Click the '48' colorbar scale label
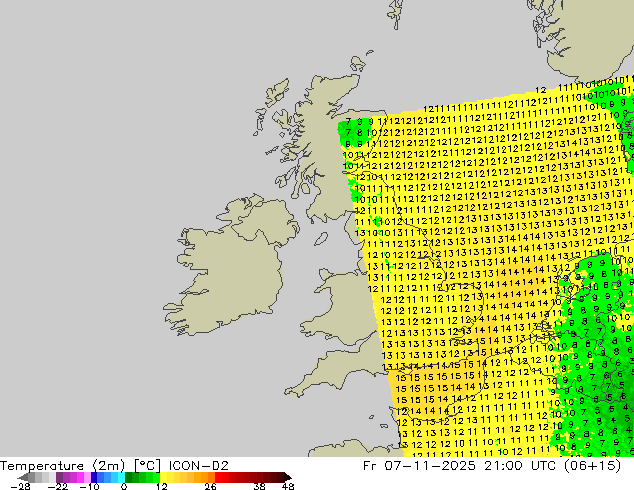Viewport: 634px width, 490px height. coord(288,486)
